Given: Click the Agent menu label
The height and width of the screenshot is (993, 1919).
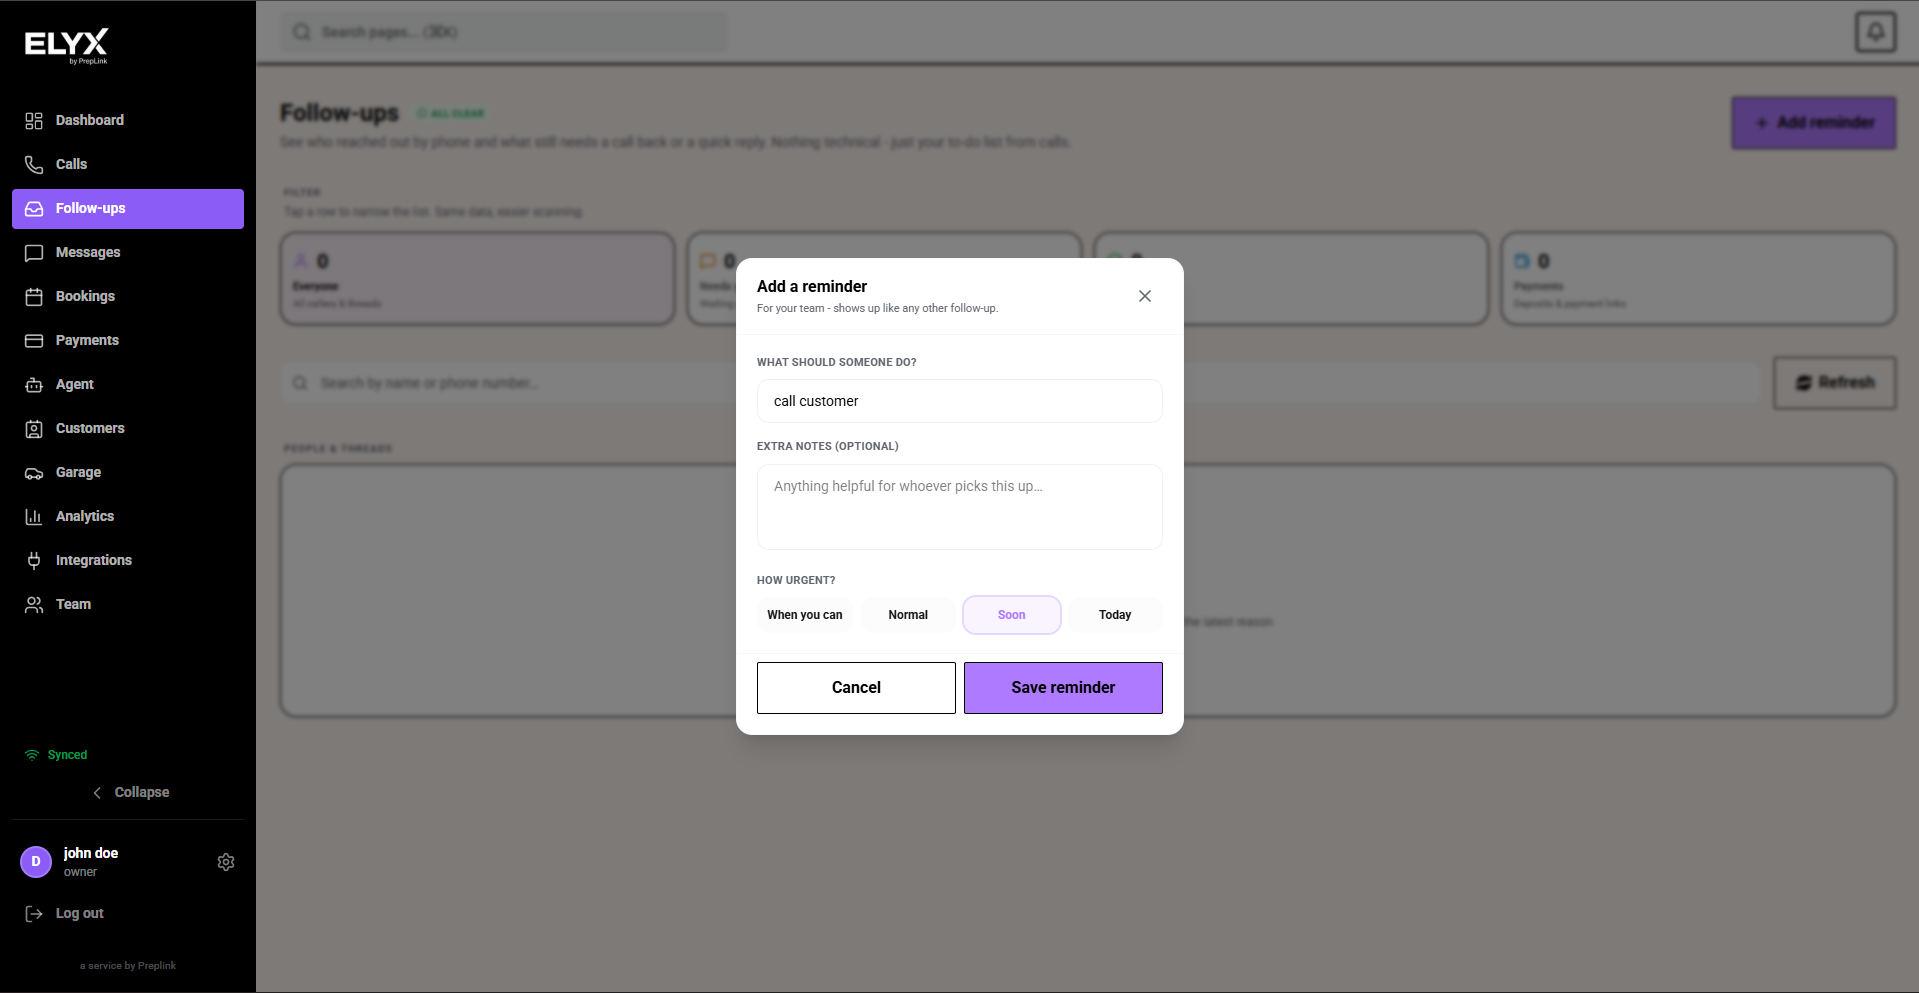Looking at the screenshot, I should pos(75,385).
